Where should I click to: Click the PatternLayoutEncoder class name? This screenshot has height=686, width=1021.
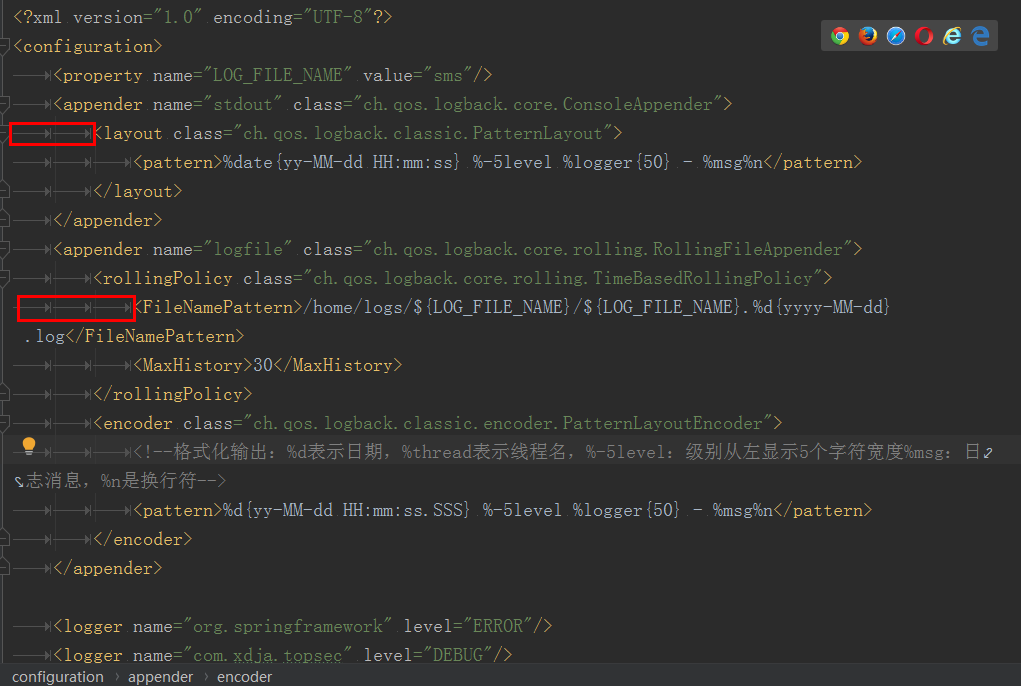pyautogui.click(x=662, y=423)
